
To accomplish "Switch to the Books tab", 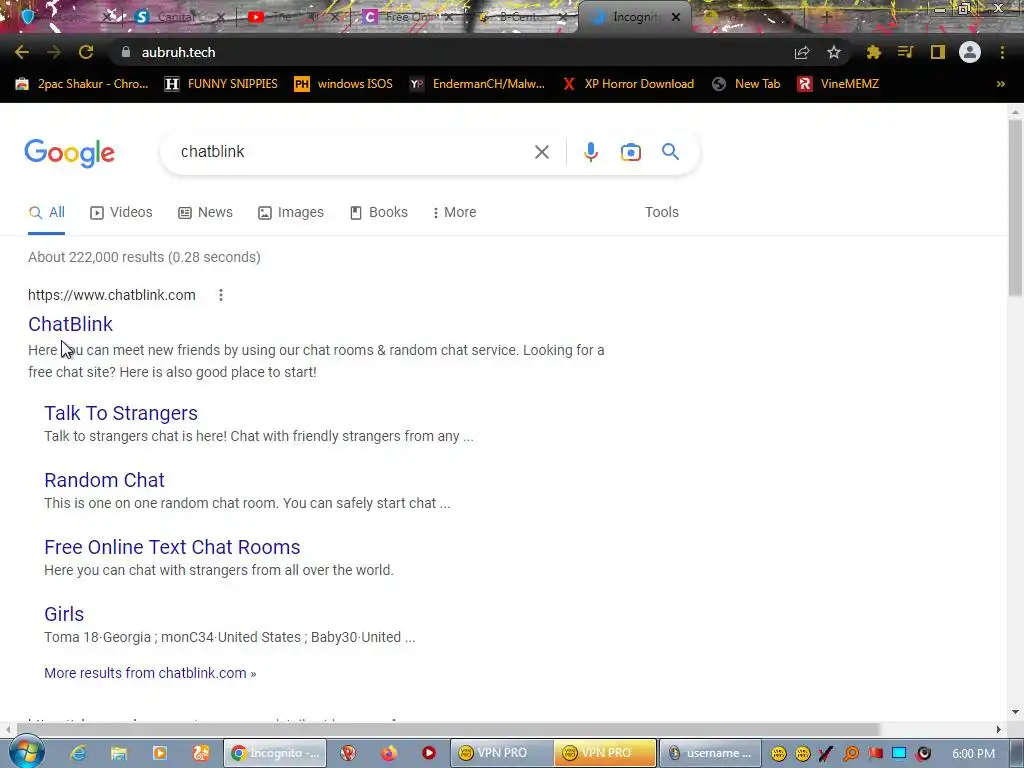I will click(x=379, y=212).
